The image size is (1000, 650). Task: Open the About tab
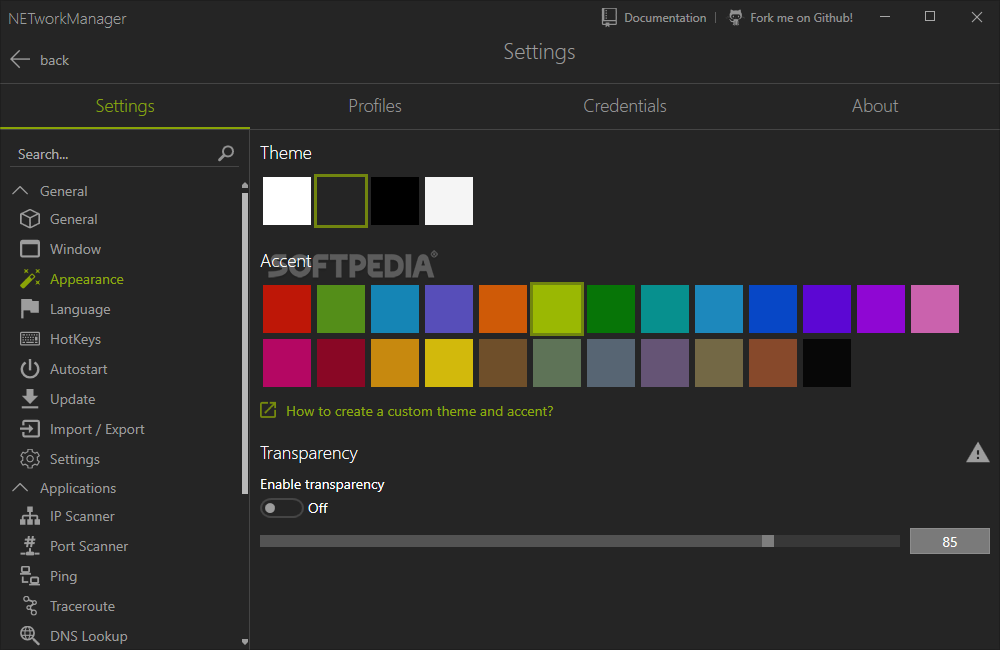tap(875, 106)
